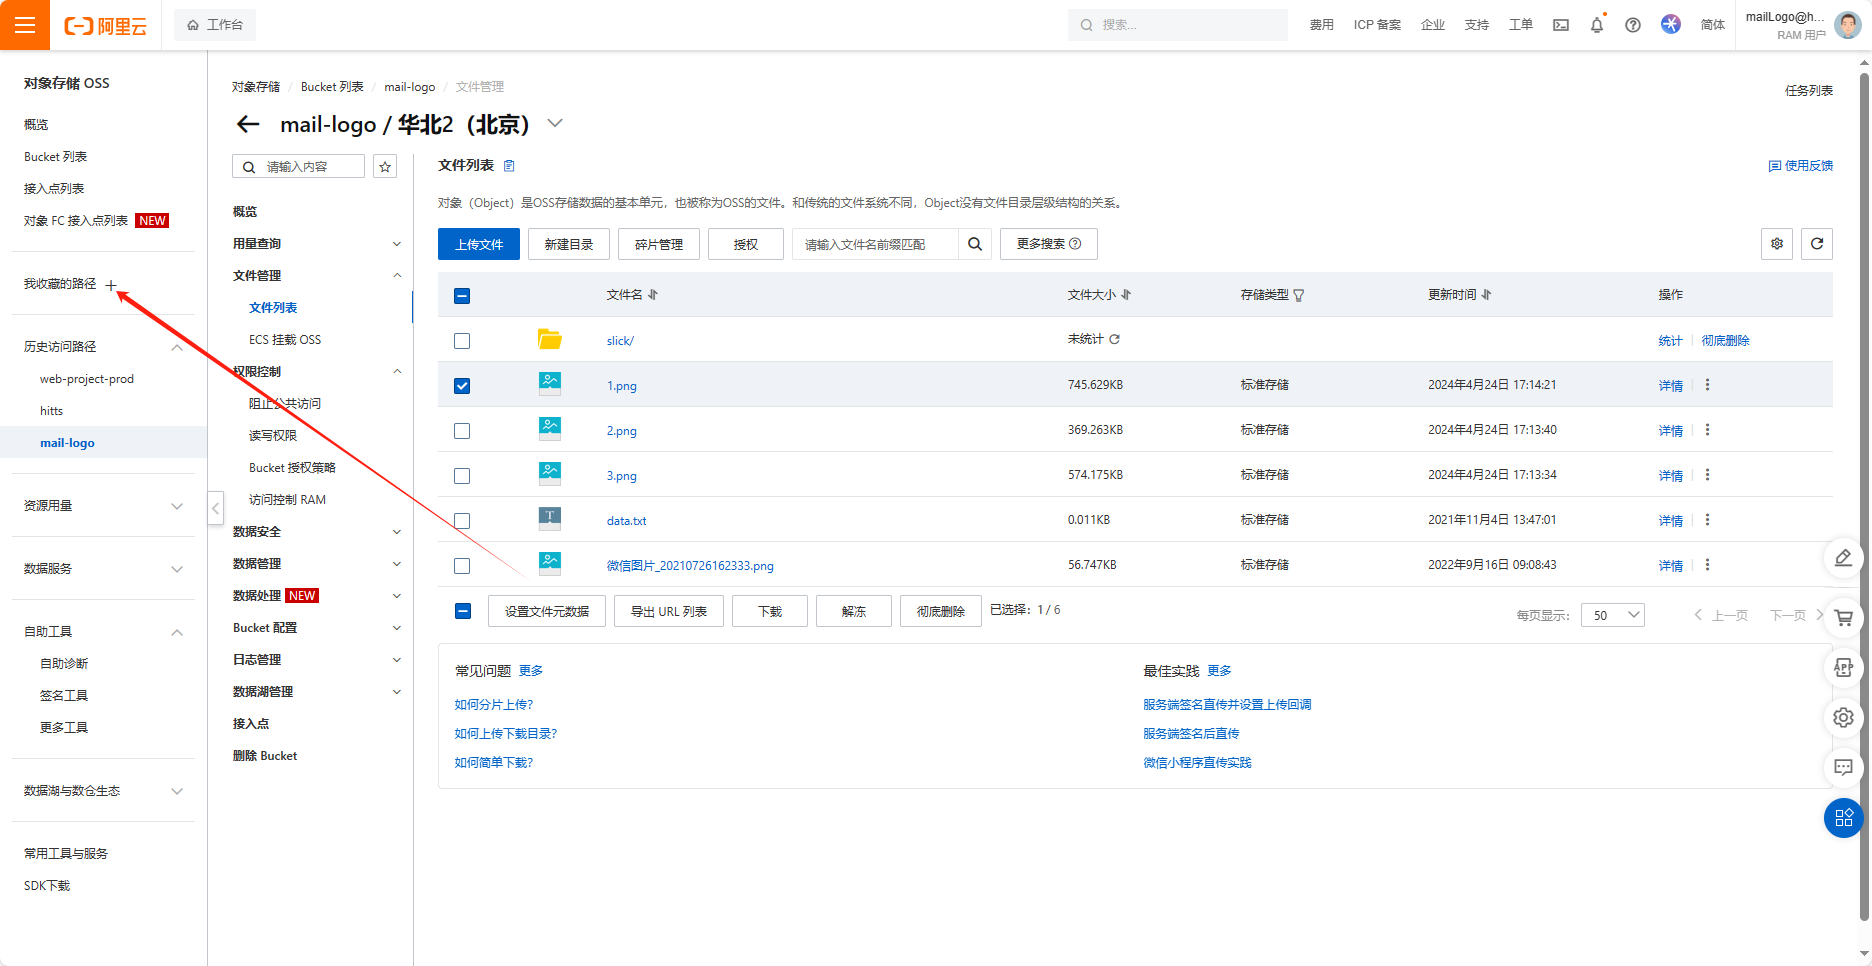The image size is (1872, 966).
Task: Open the notification bell
Action: [x=1596, y=25]
